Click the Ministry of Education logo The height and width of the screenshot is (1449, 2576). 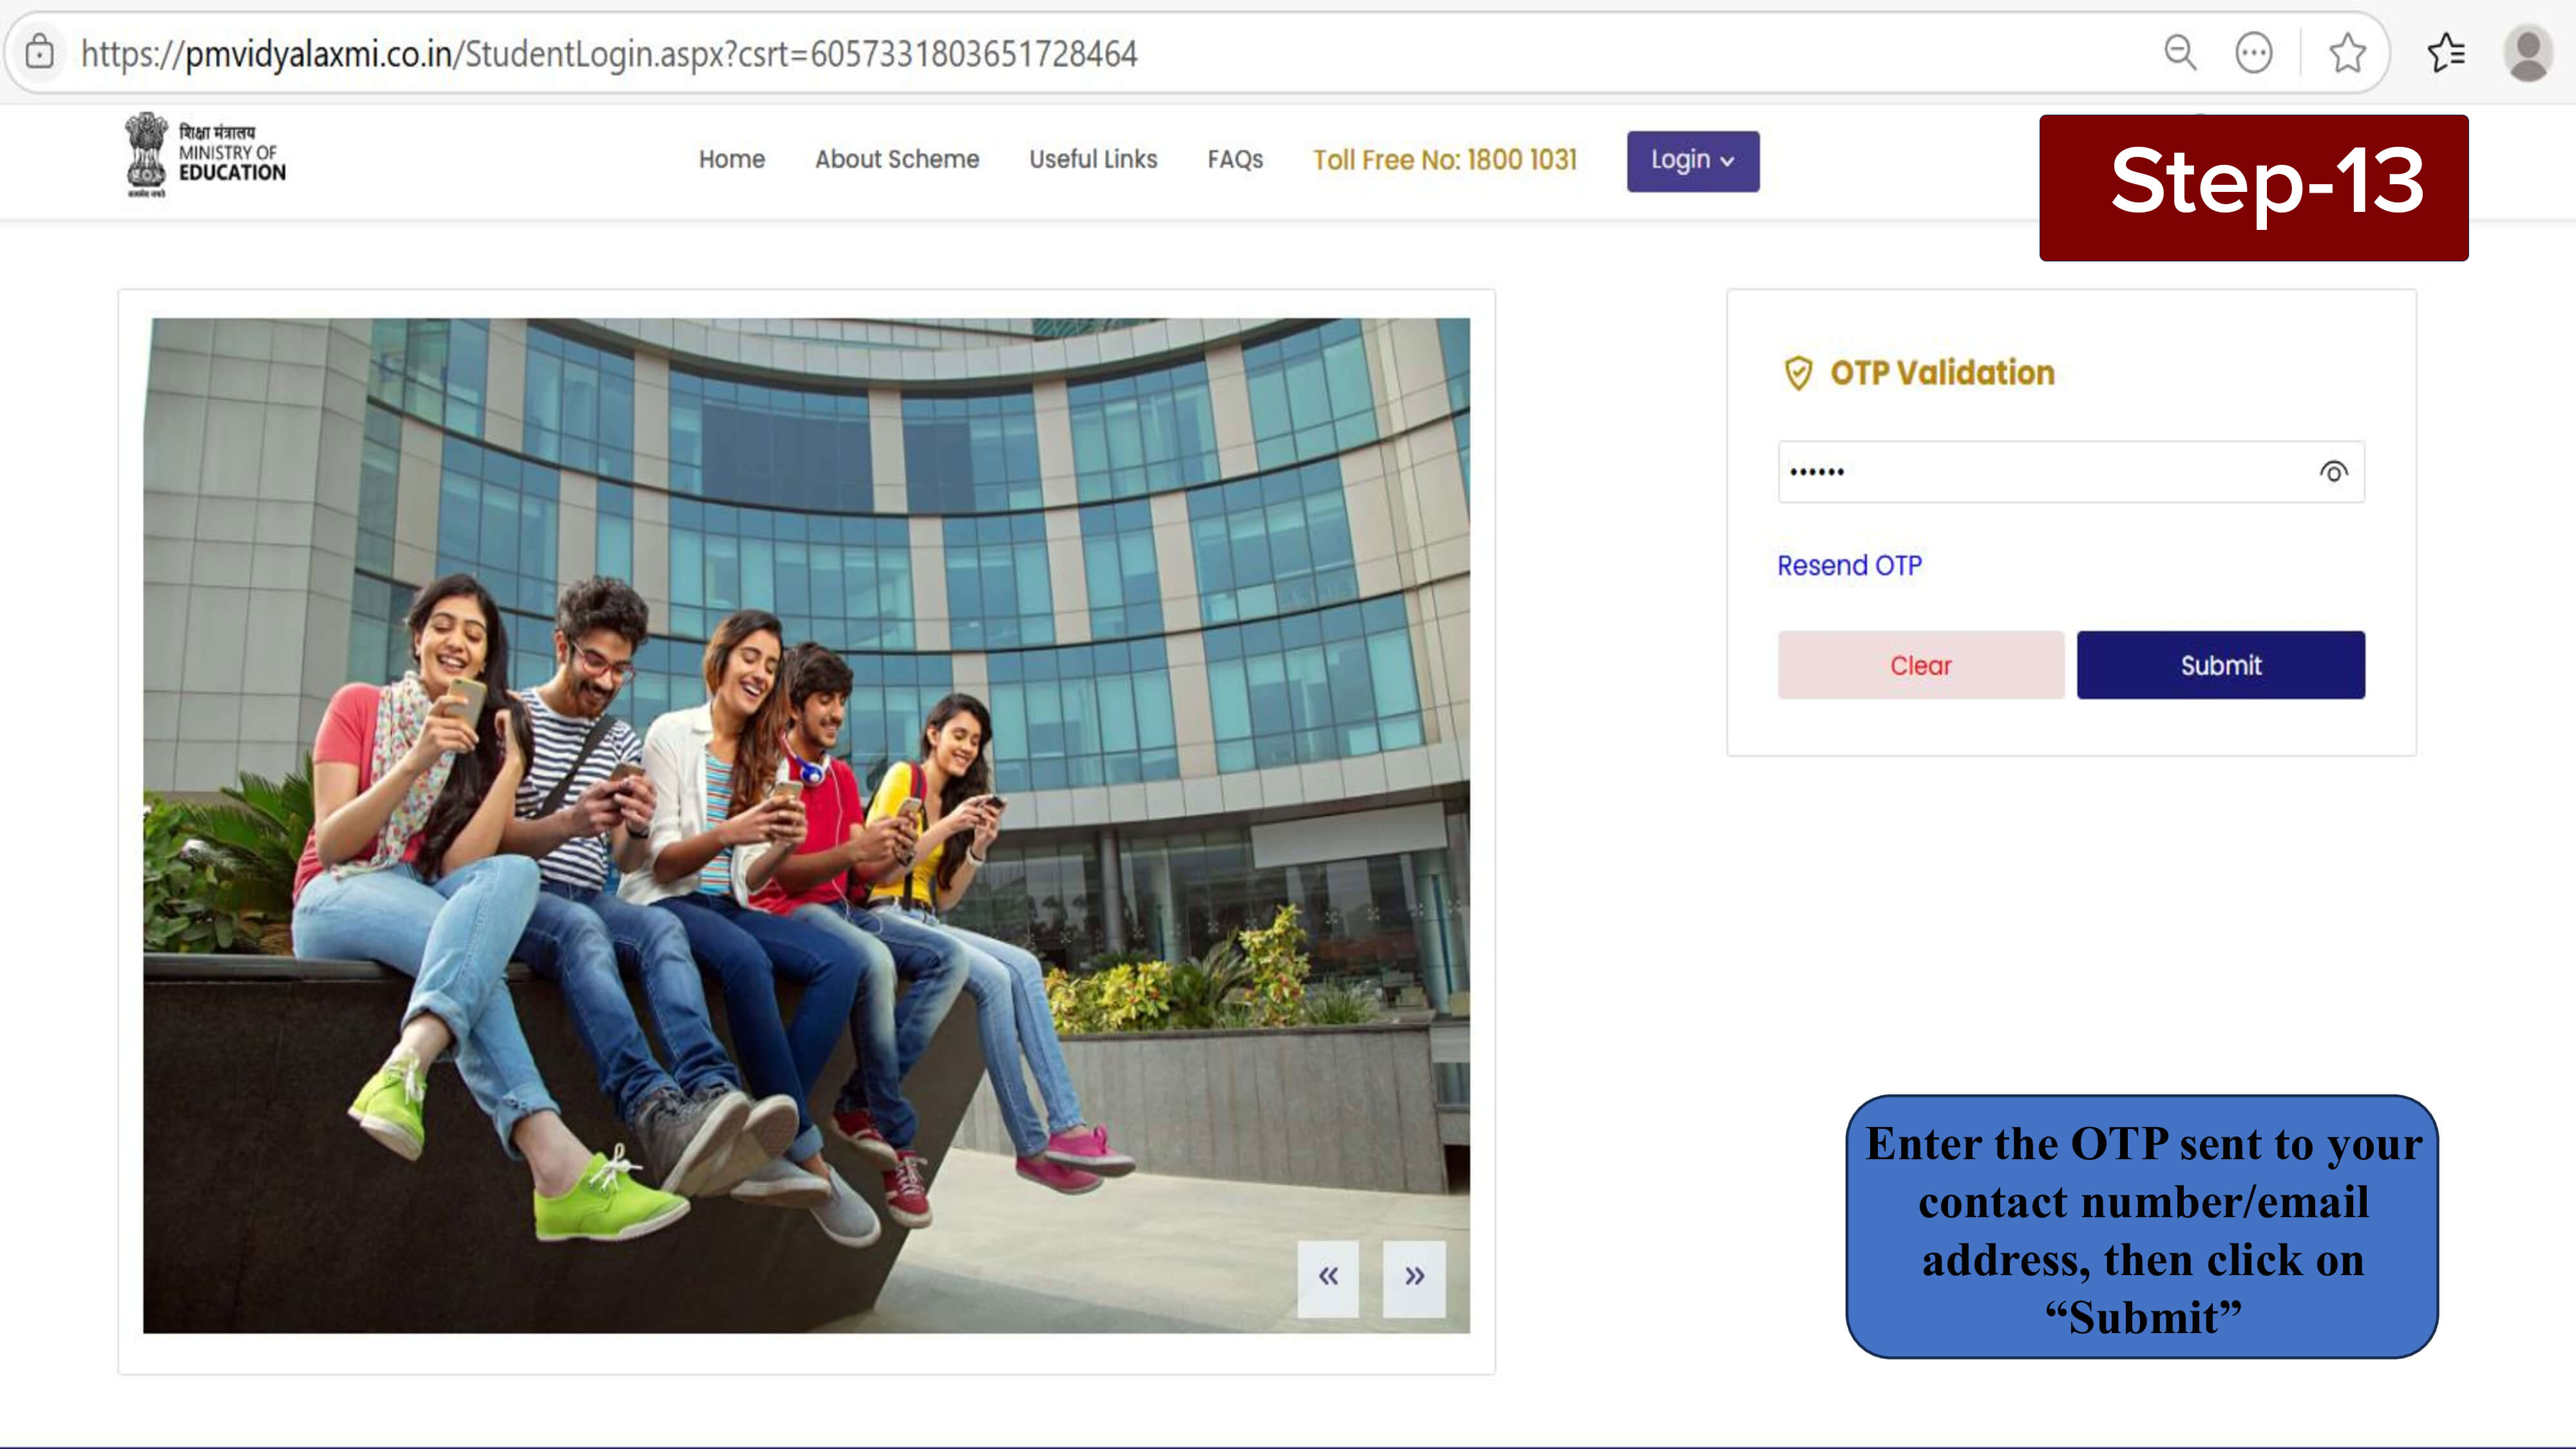point(205,155)
